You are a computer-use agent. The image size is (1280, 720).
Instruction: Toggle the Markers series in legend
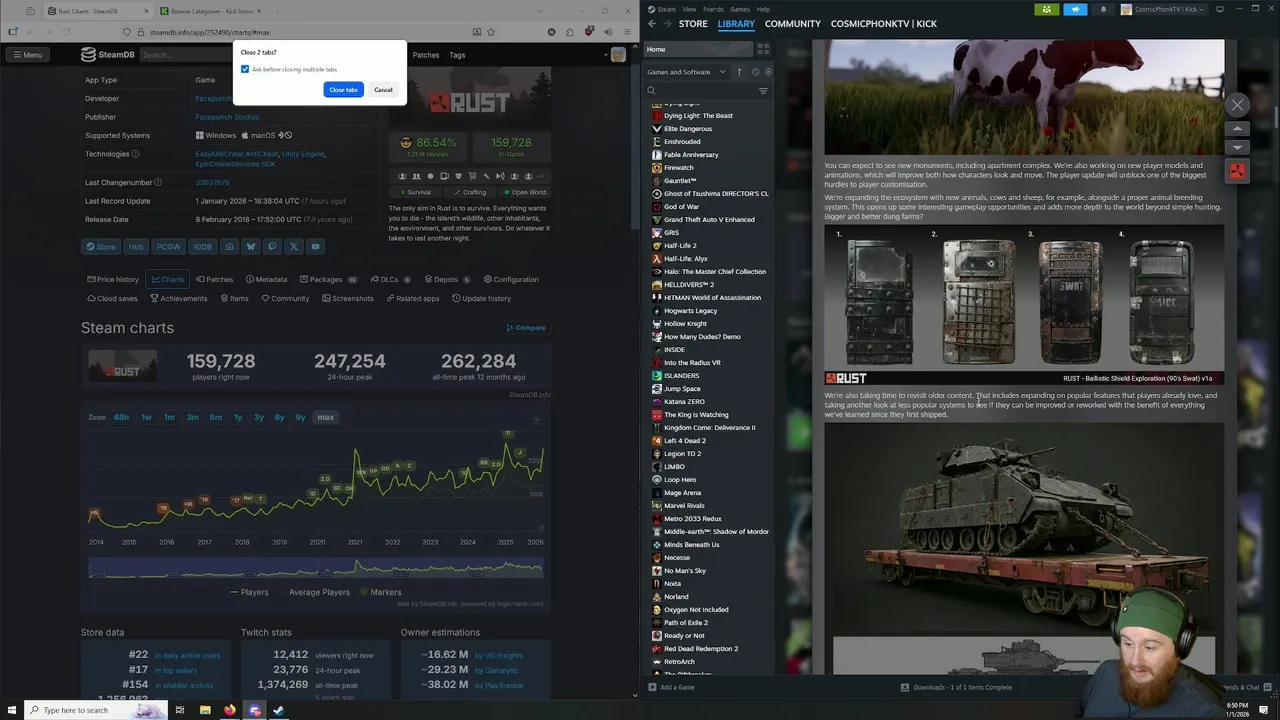tap(380, 592)
